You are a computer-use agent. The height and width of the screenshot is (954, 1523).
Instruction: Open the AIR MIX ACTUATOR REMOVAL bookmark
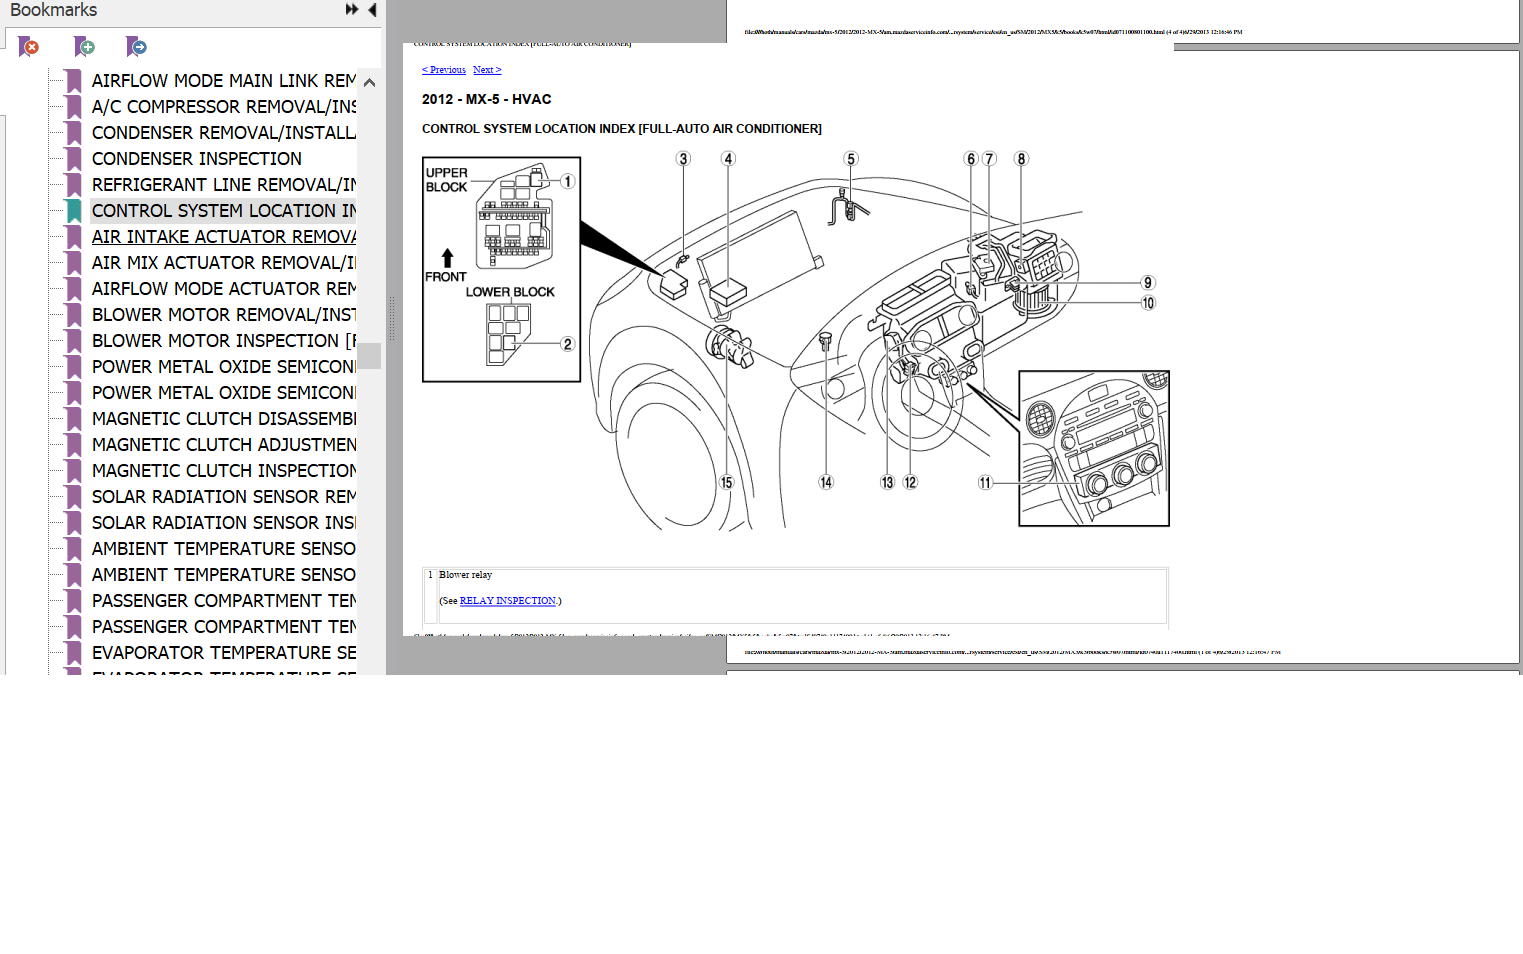pos(224,263)
